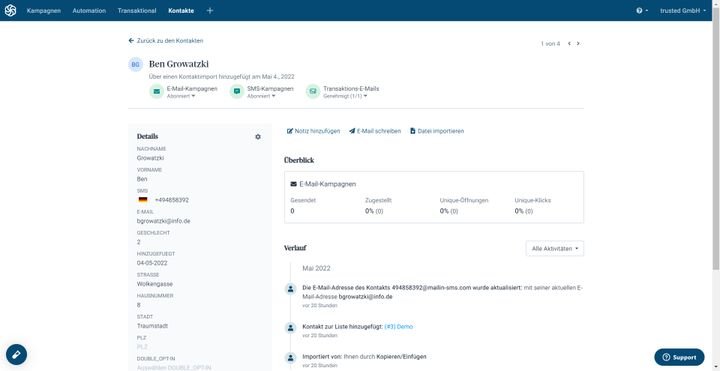Open the help question mark menu

(x=642, y=11)
